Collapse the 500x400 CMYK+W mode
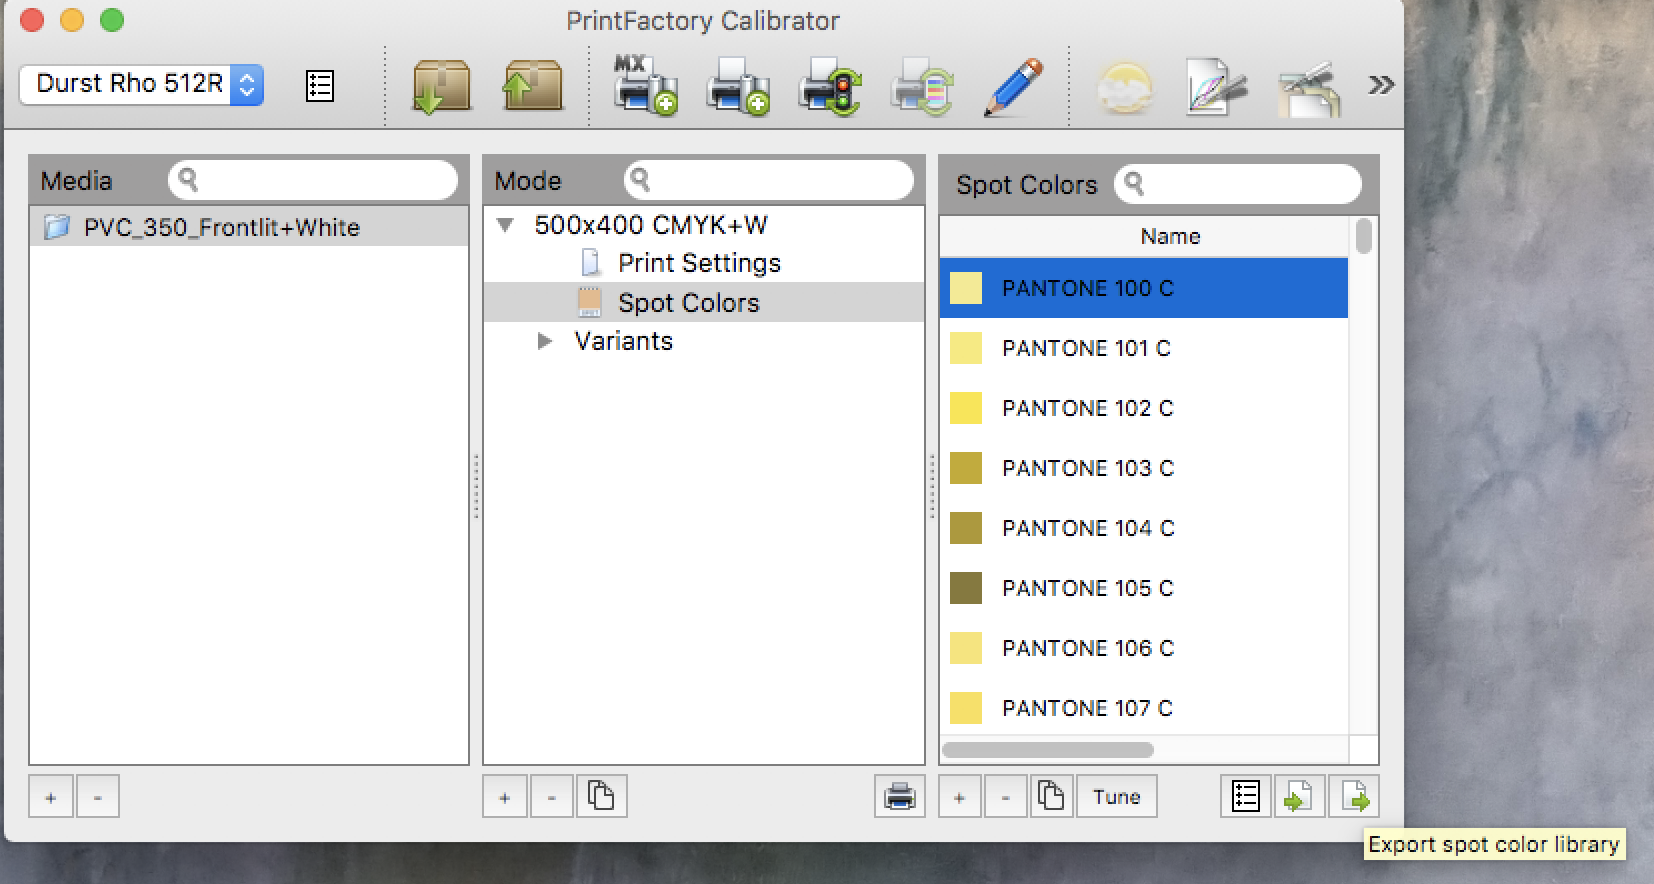The height and width of the screenshot is (884, 1654). coord(506,225)
